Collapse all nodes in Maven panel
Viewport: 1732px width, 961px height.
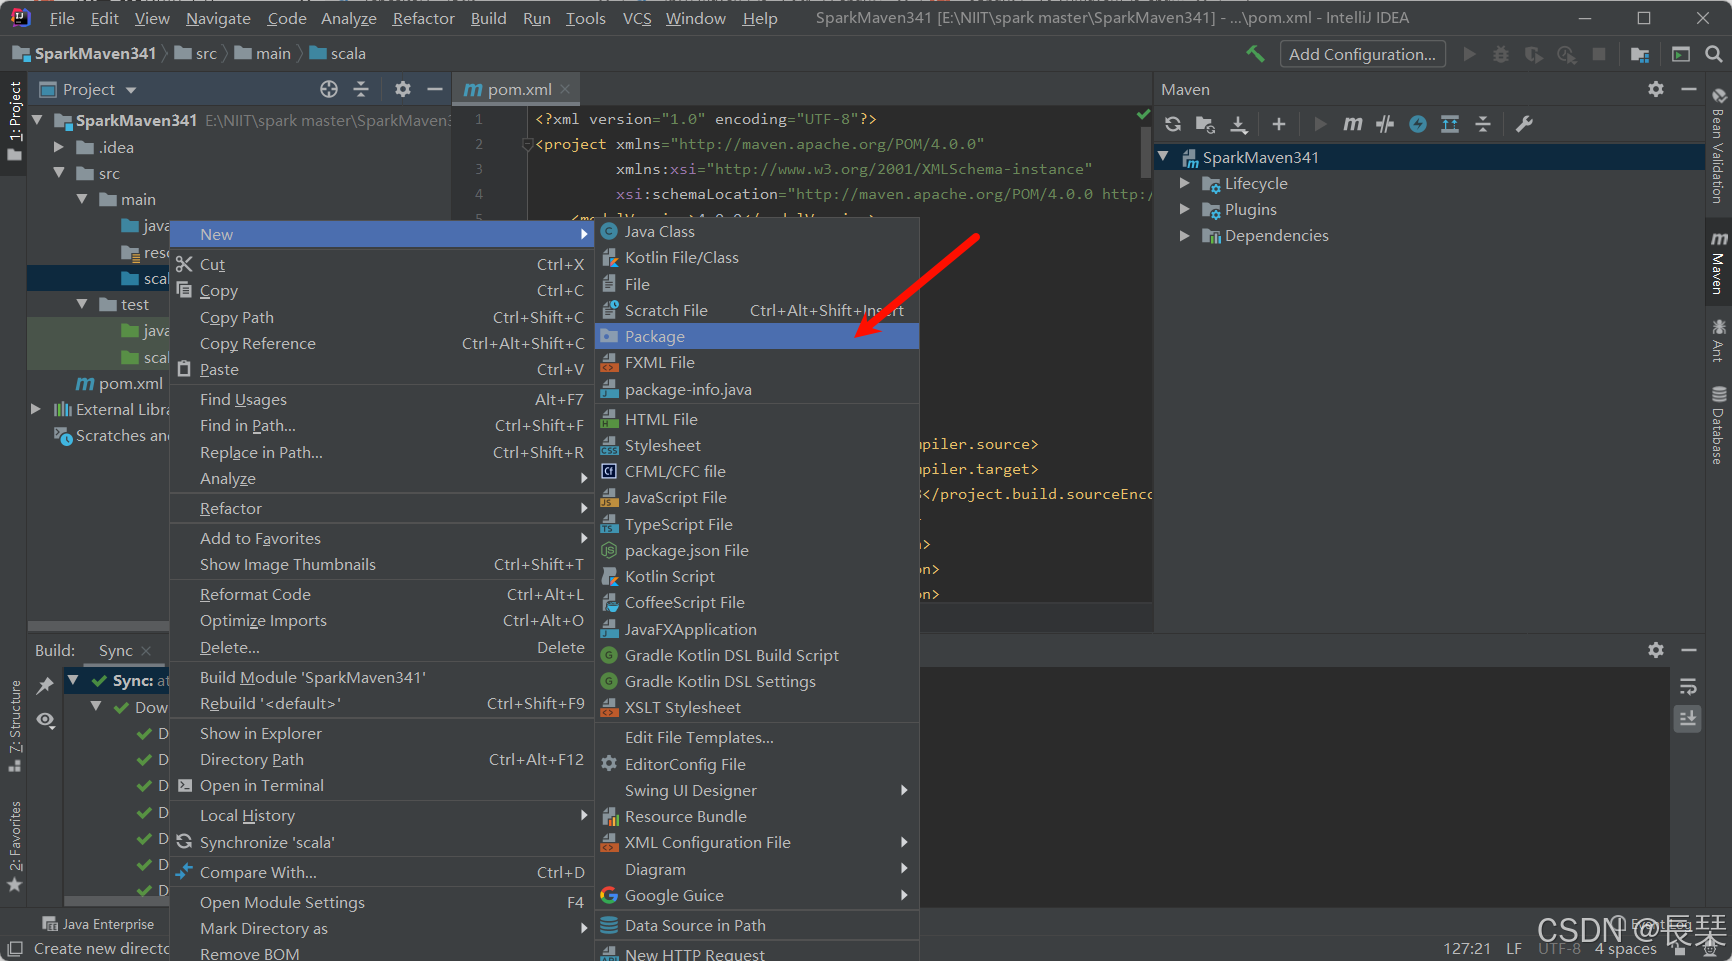tap(1483, 124)
